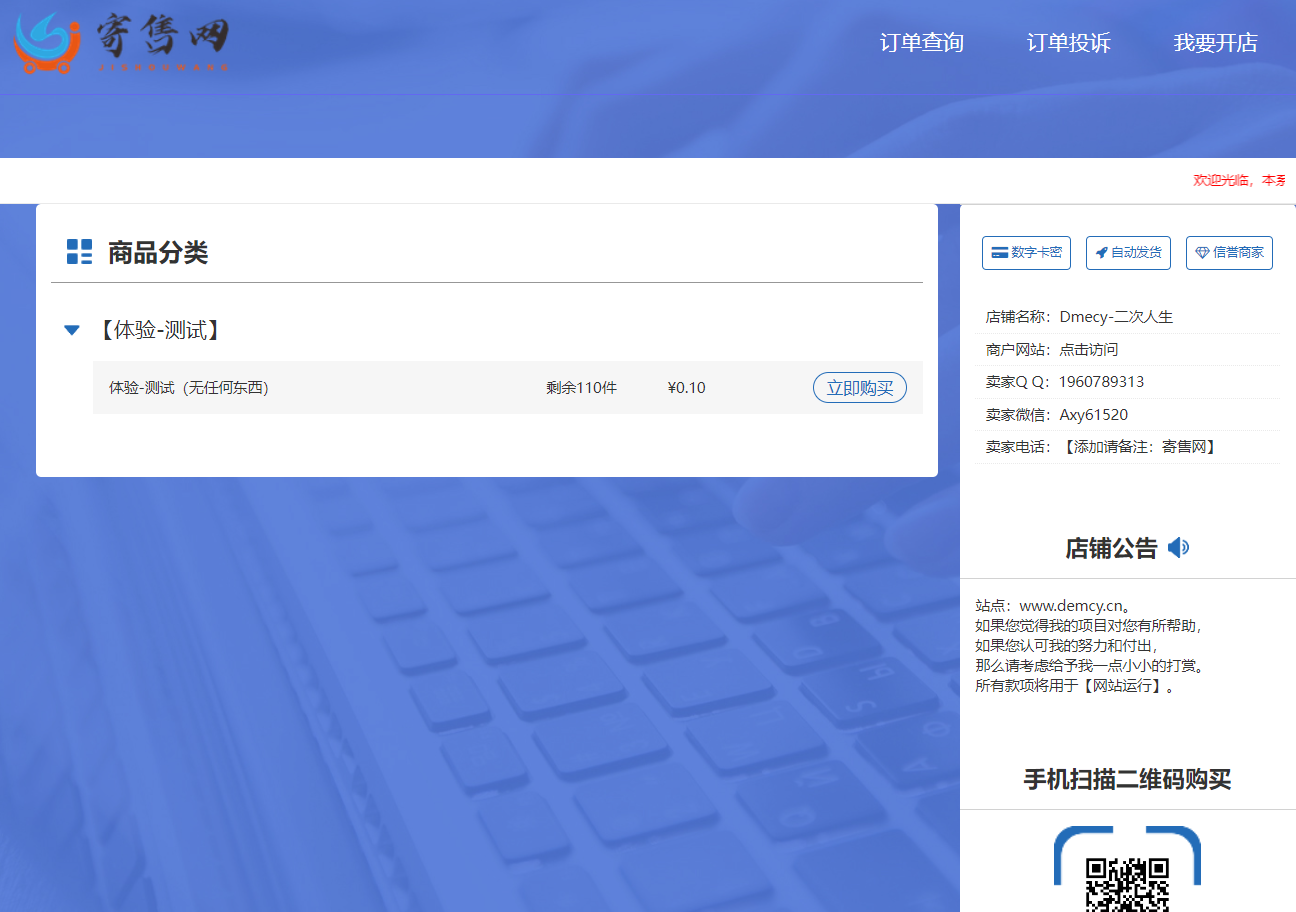Click the announcement line 站点：www.demcy.cn。
Viewport: 1296px width, 912px height.
[x=1053, y=605]
